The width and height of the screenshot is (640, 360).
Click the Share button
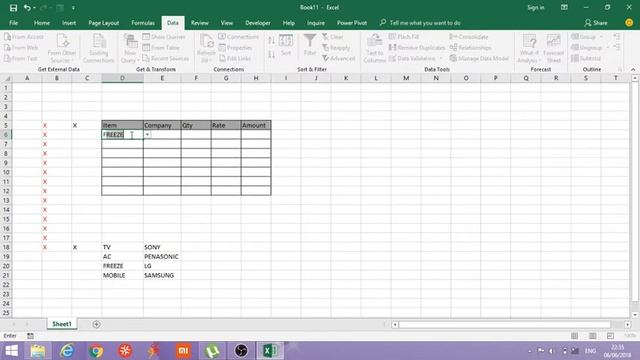click(x=596, y=23)
